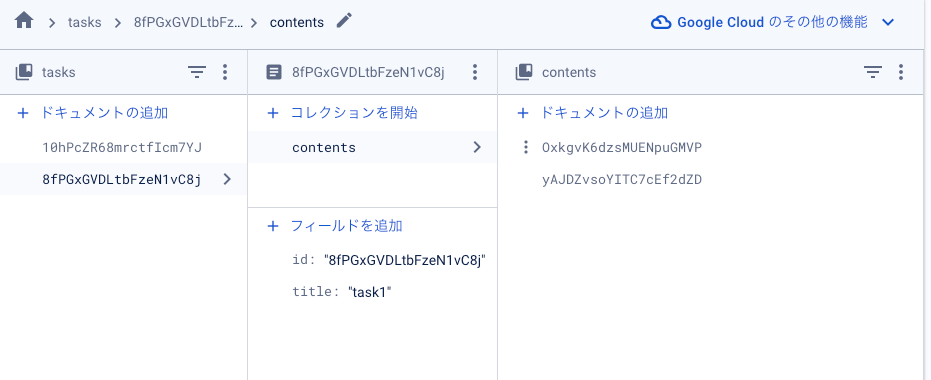Click chevron next to 8fPGxGVDLtbFzeN1vC8j row
Viewport: 931px width, 380px height.
click(x=227, y=179)
